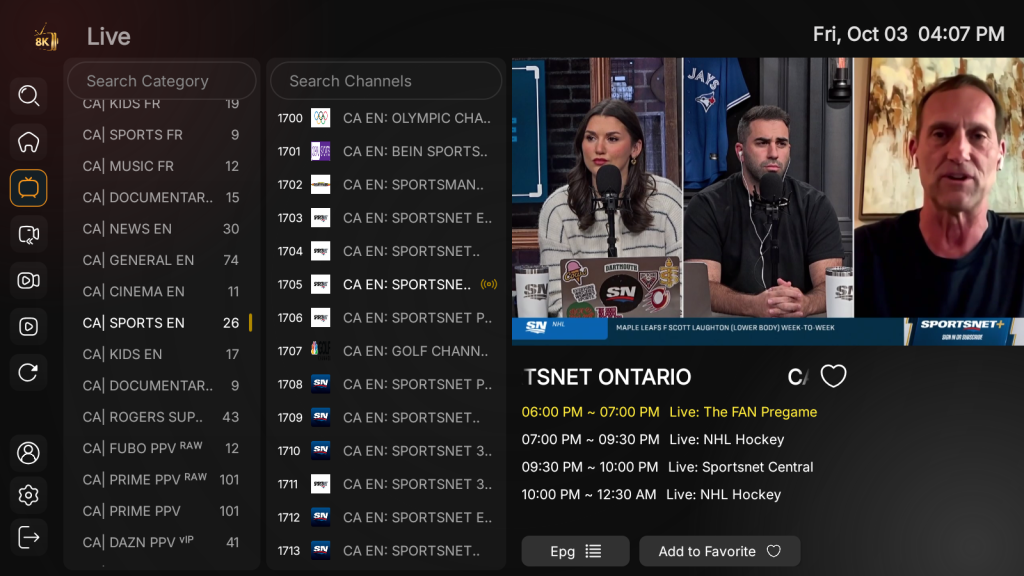Screen dimensions: 1024x576
Task: Click the Add to Favorite button
Action: [719, 551]
